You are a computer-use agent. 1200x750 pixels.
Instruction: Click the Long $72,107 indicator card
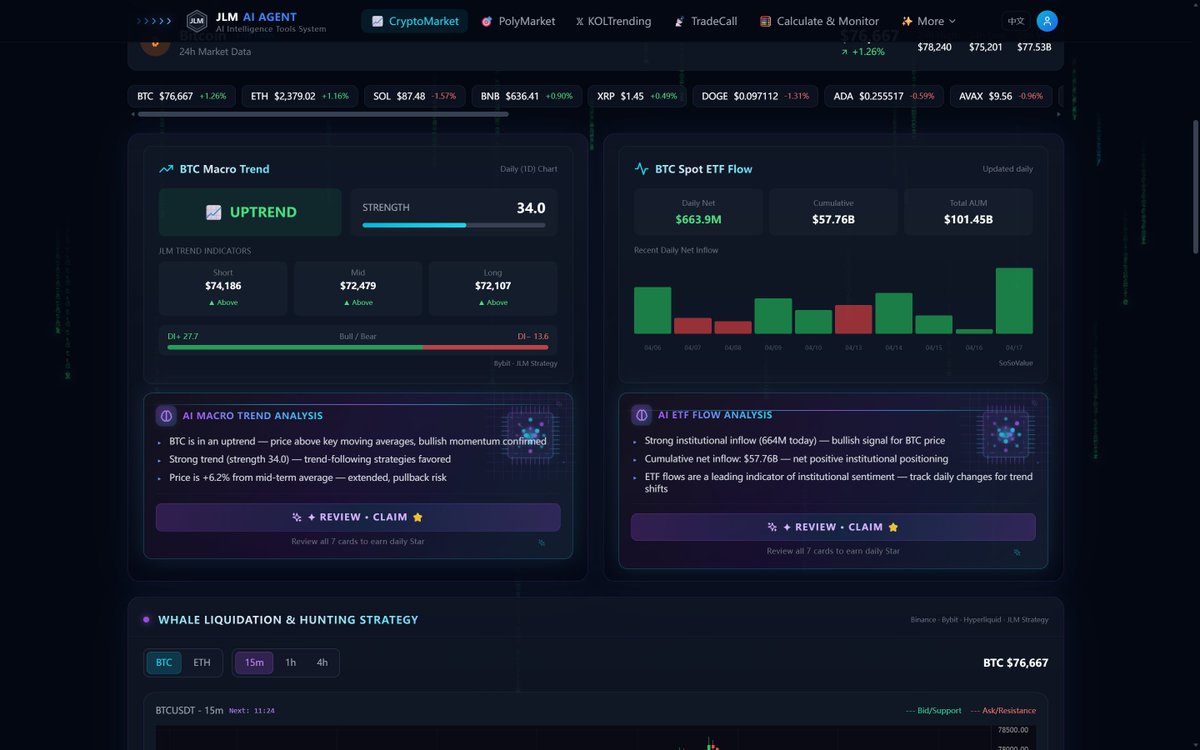[492, 287]
